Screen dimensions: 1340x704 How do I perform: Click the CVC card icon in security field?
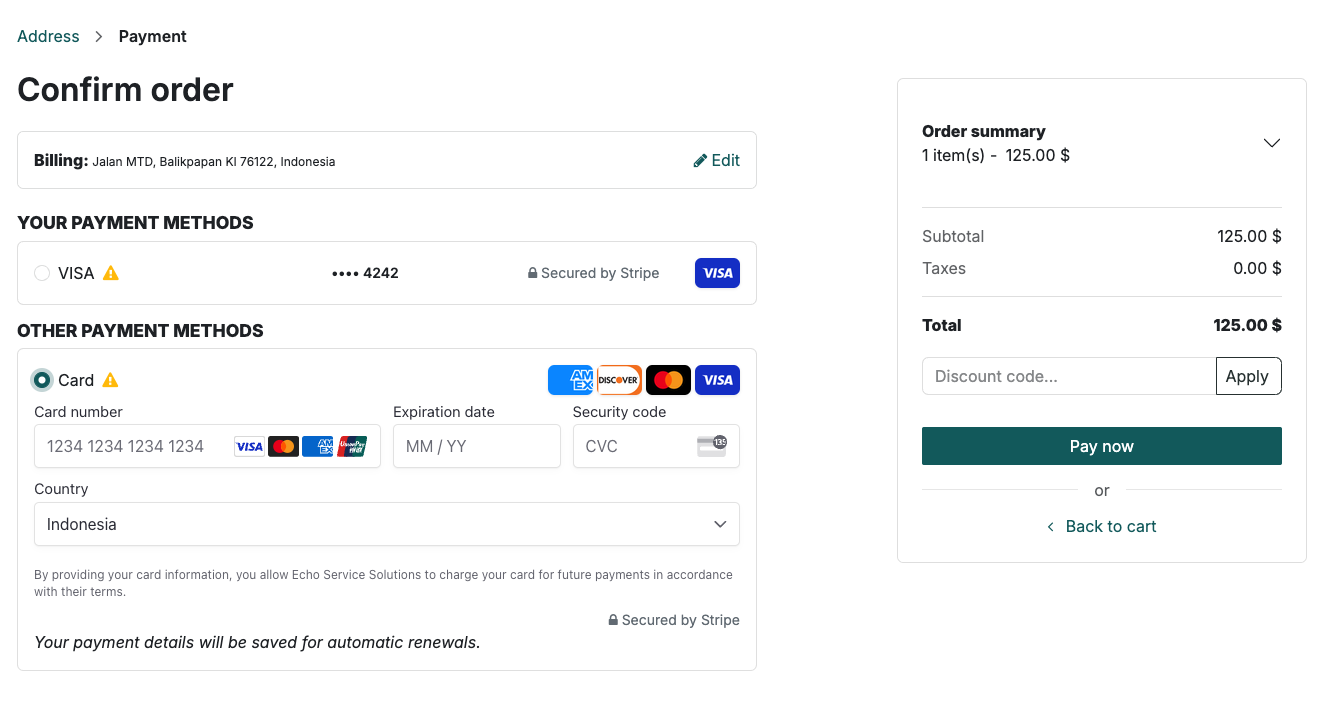coord(712,446)
